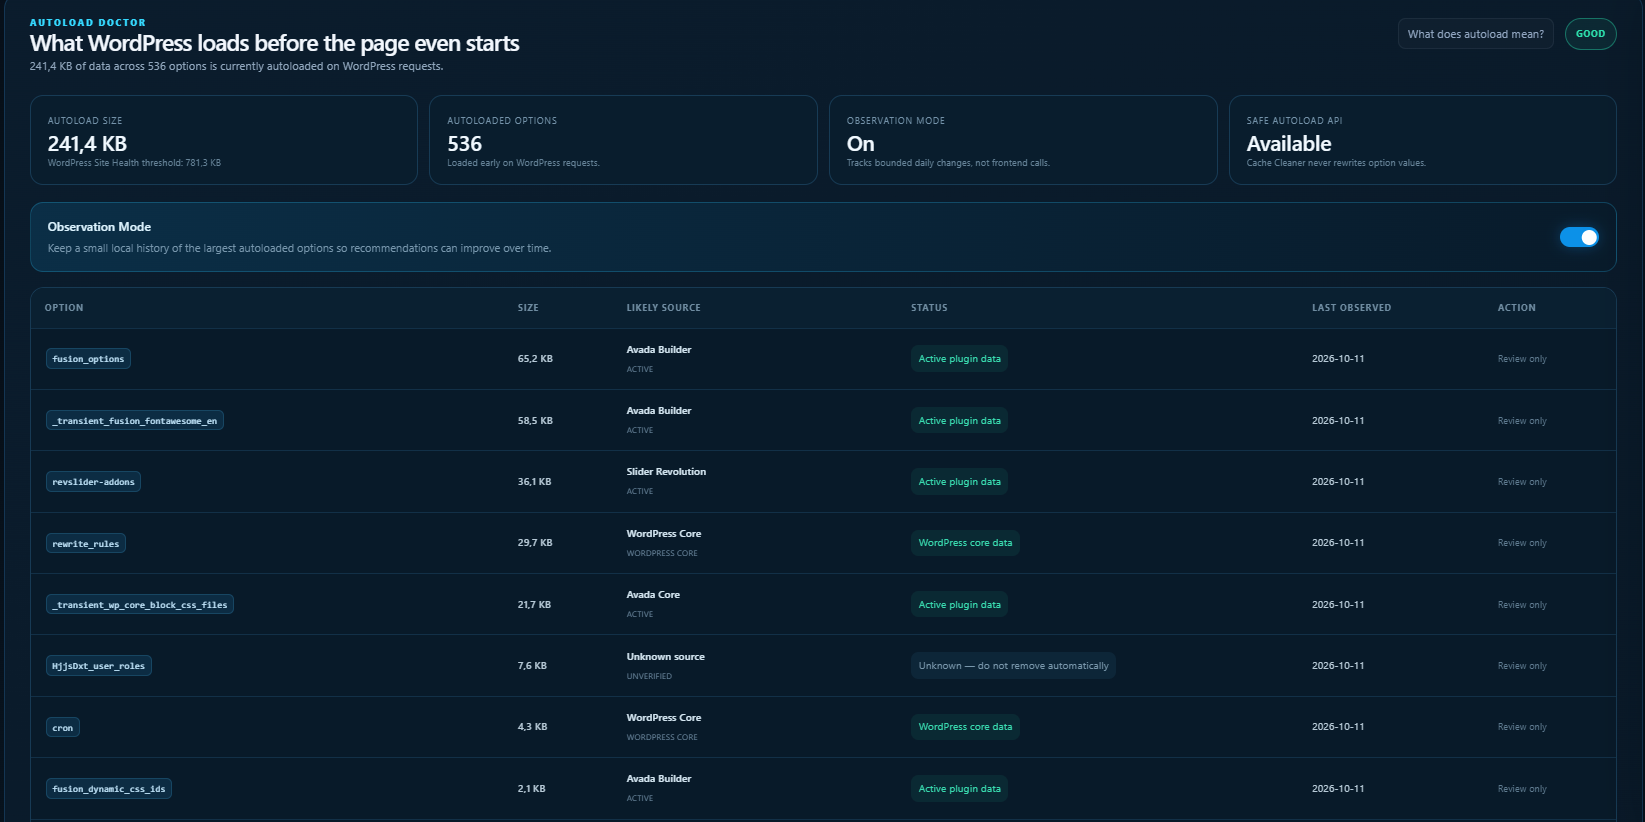Click the 241,4 KB autoload size value
This screenshot has width=1645, height=822.
point(87,144)
